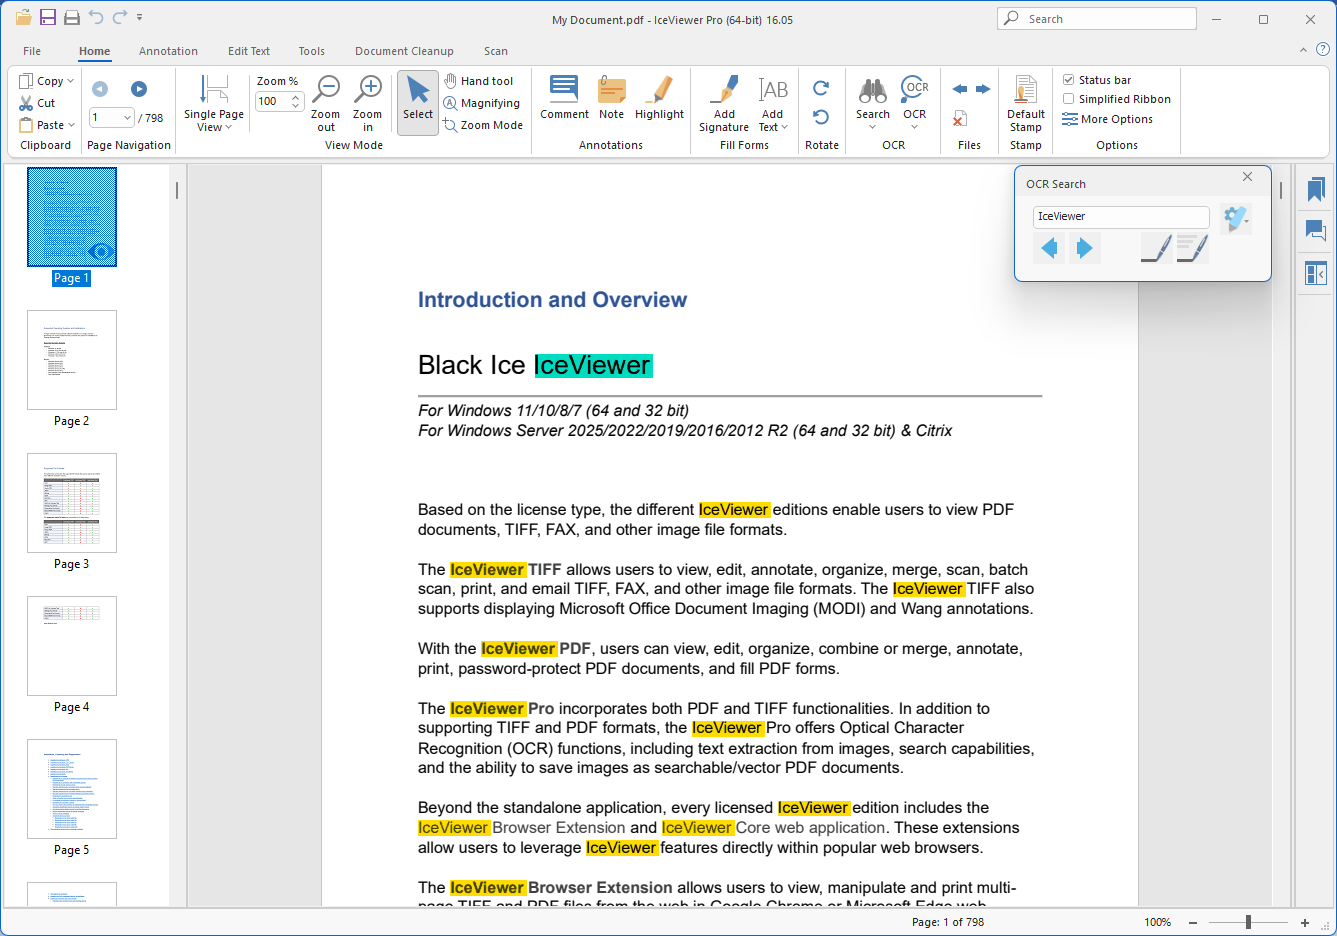Enable the Simplified Ribbon checkbox
This screenshot has width=1337, height=936.
pyautogui.click(x=1069, y=99)
